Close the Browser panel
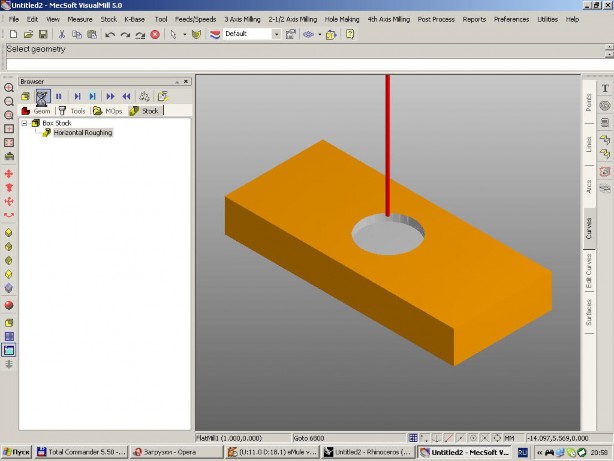 click(186, 81)
